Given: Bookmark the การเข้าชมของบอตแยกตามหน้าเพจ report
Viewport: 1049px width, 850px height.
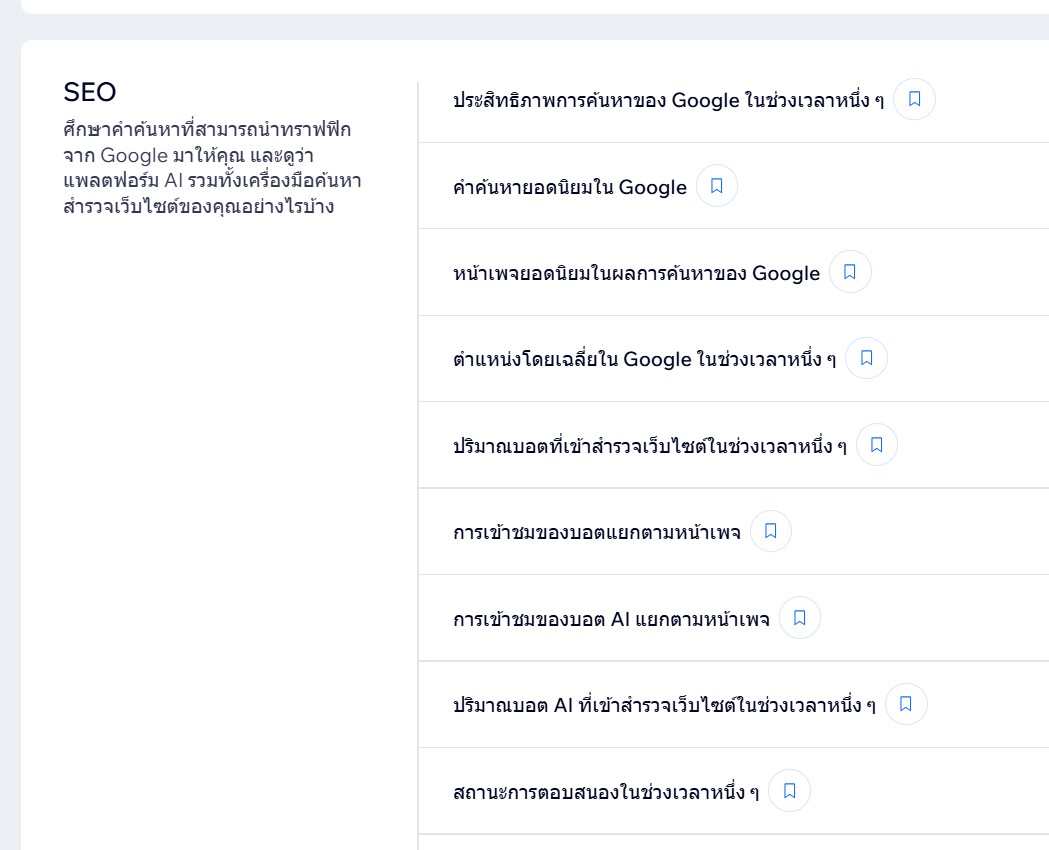Looking at the screenshot, I should tap(770, 531).
